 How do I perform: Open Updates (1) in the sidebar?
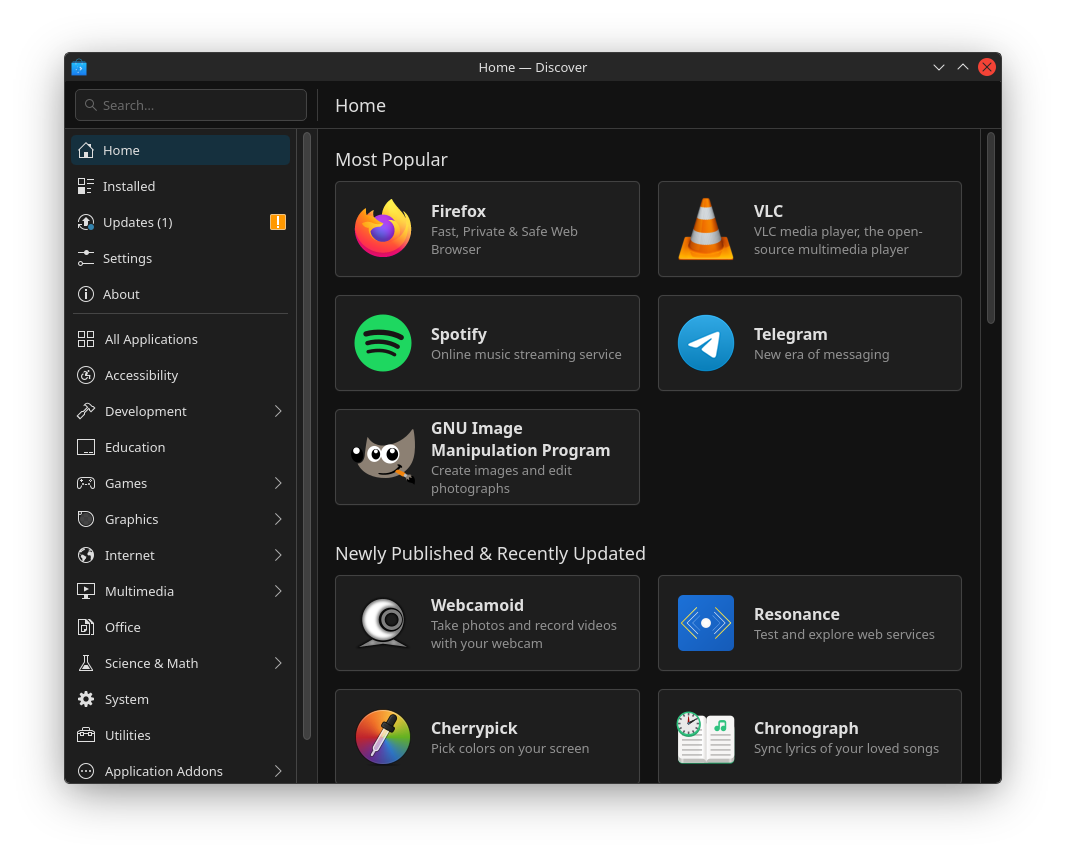[180, 222]
